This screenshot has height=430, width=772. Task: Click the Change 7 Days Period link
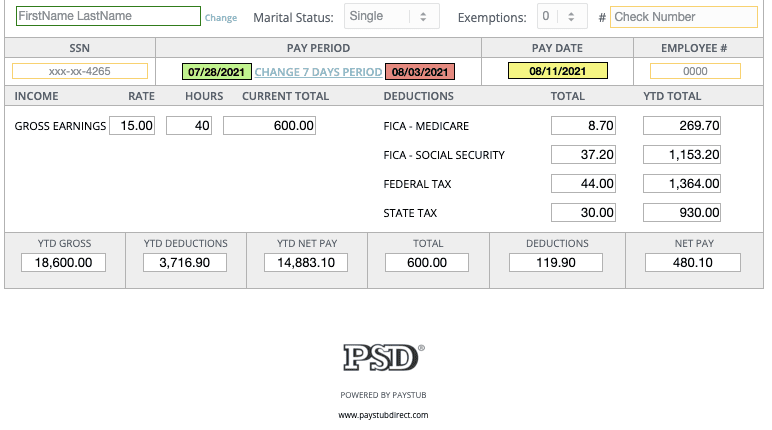[x=318, y=72]
